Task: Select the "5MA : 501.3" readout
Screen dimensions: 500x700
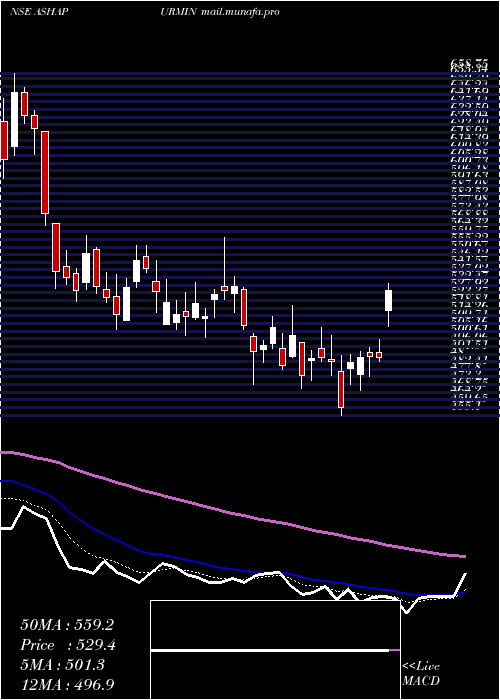Action: [62, 665]
